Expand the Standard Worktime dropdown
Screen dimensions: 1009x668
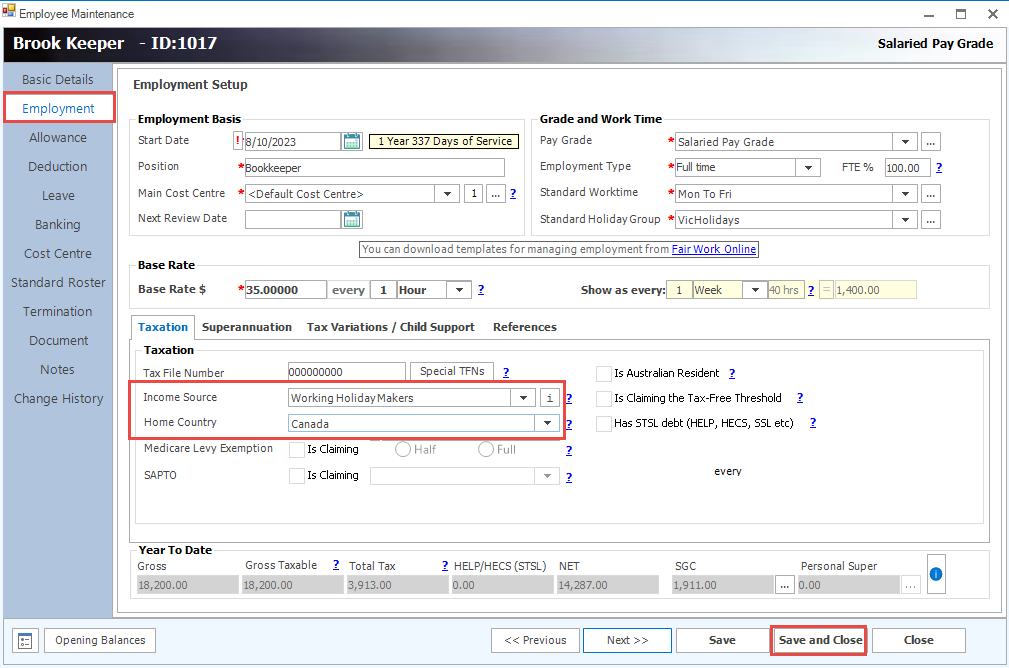click(x=905, y=194)
